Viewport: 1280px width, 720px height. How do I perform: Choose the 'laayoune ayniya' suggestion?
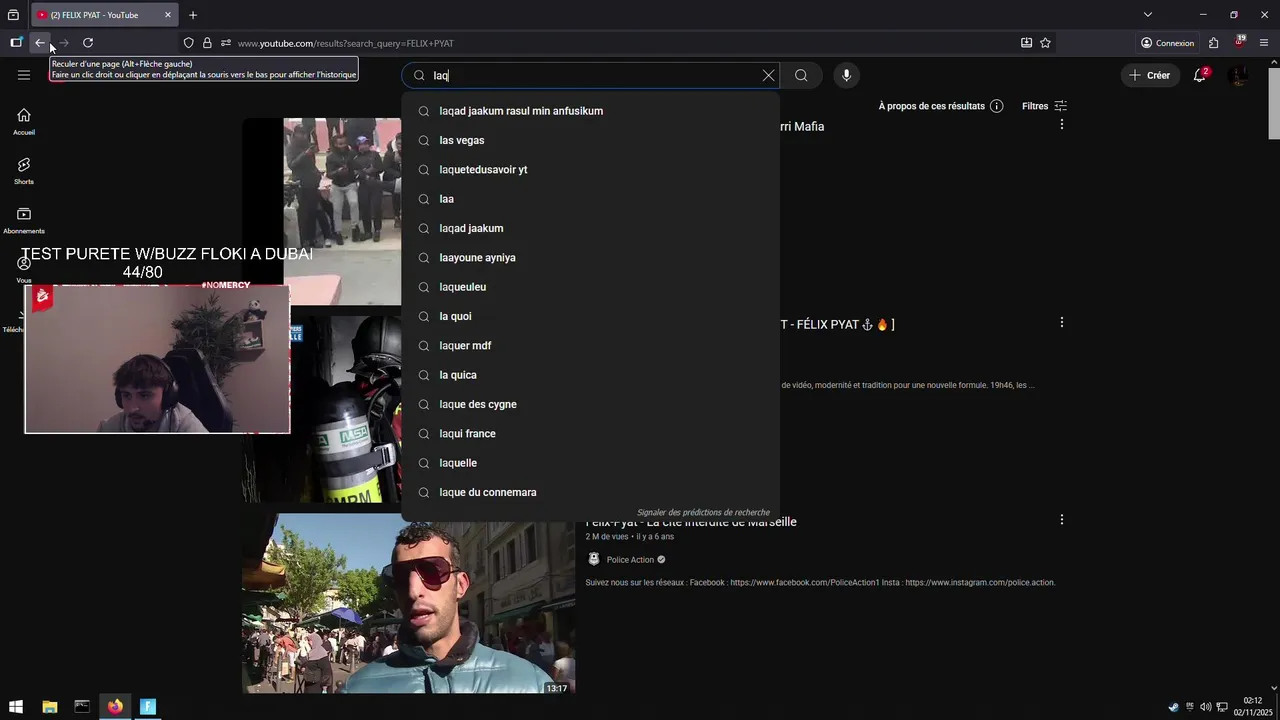click(590, 258)
